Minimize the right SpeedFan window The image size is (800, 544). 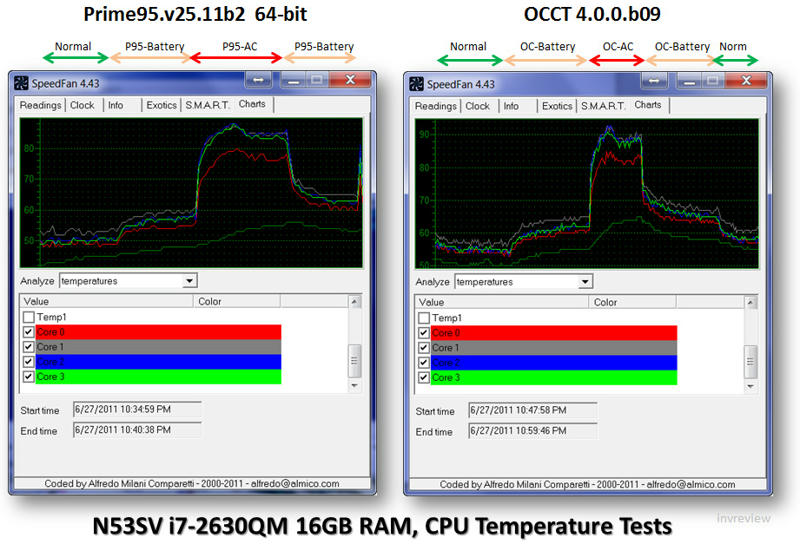[x=689, y=81]
